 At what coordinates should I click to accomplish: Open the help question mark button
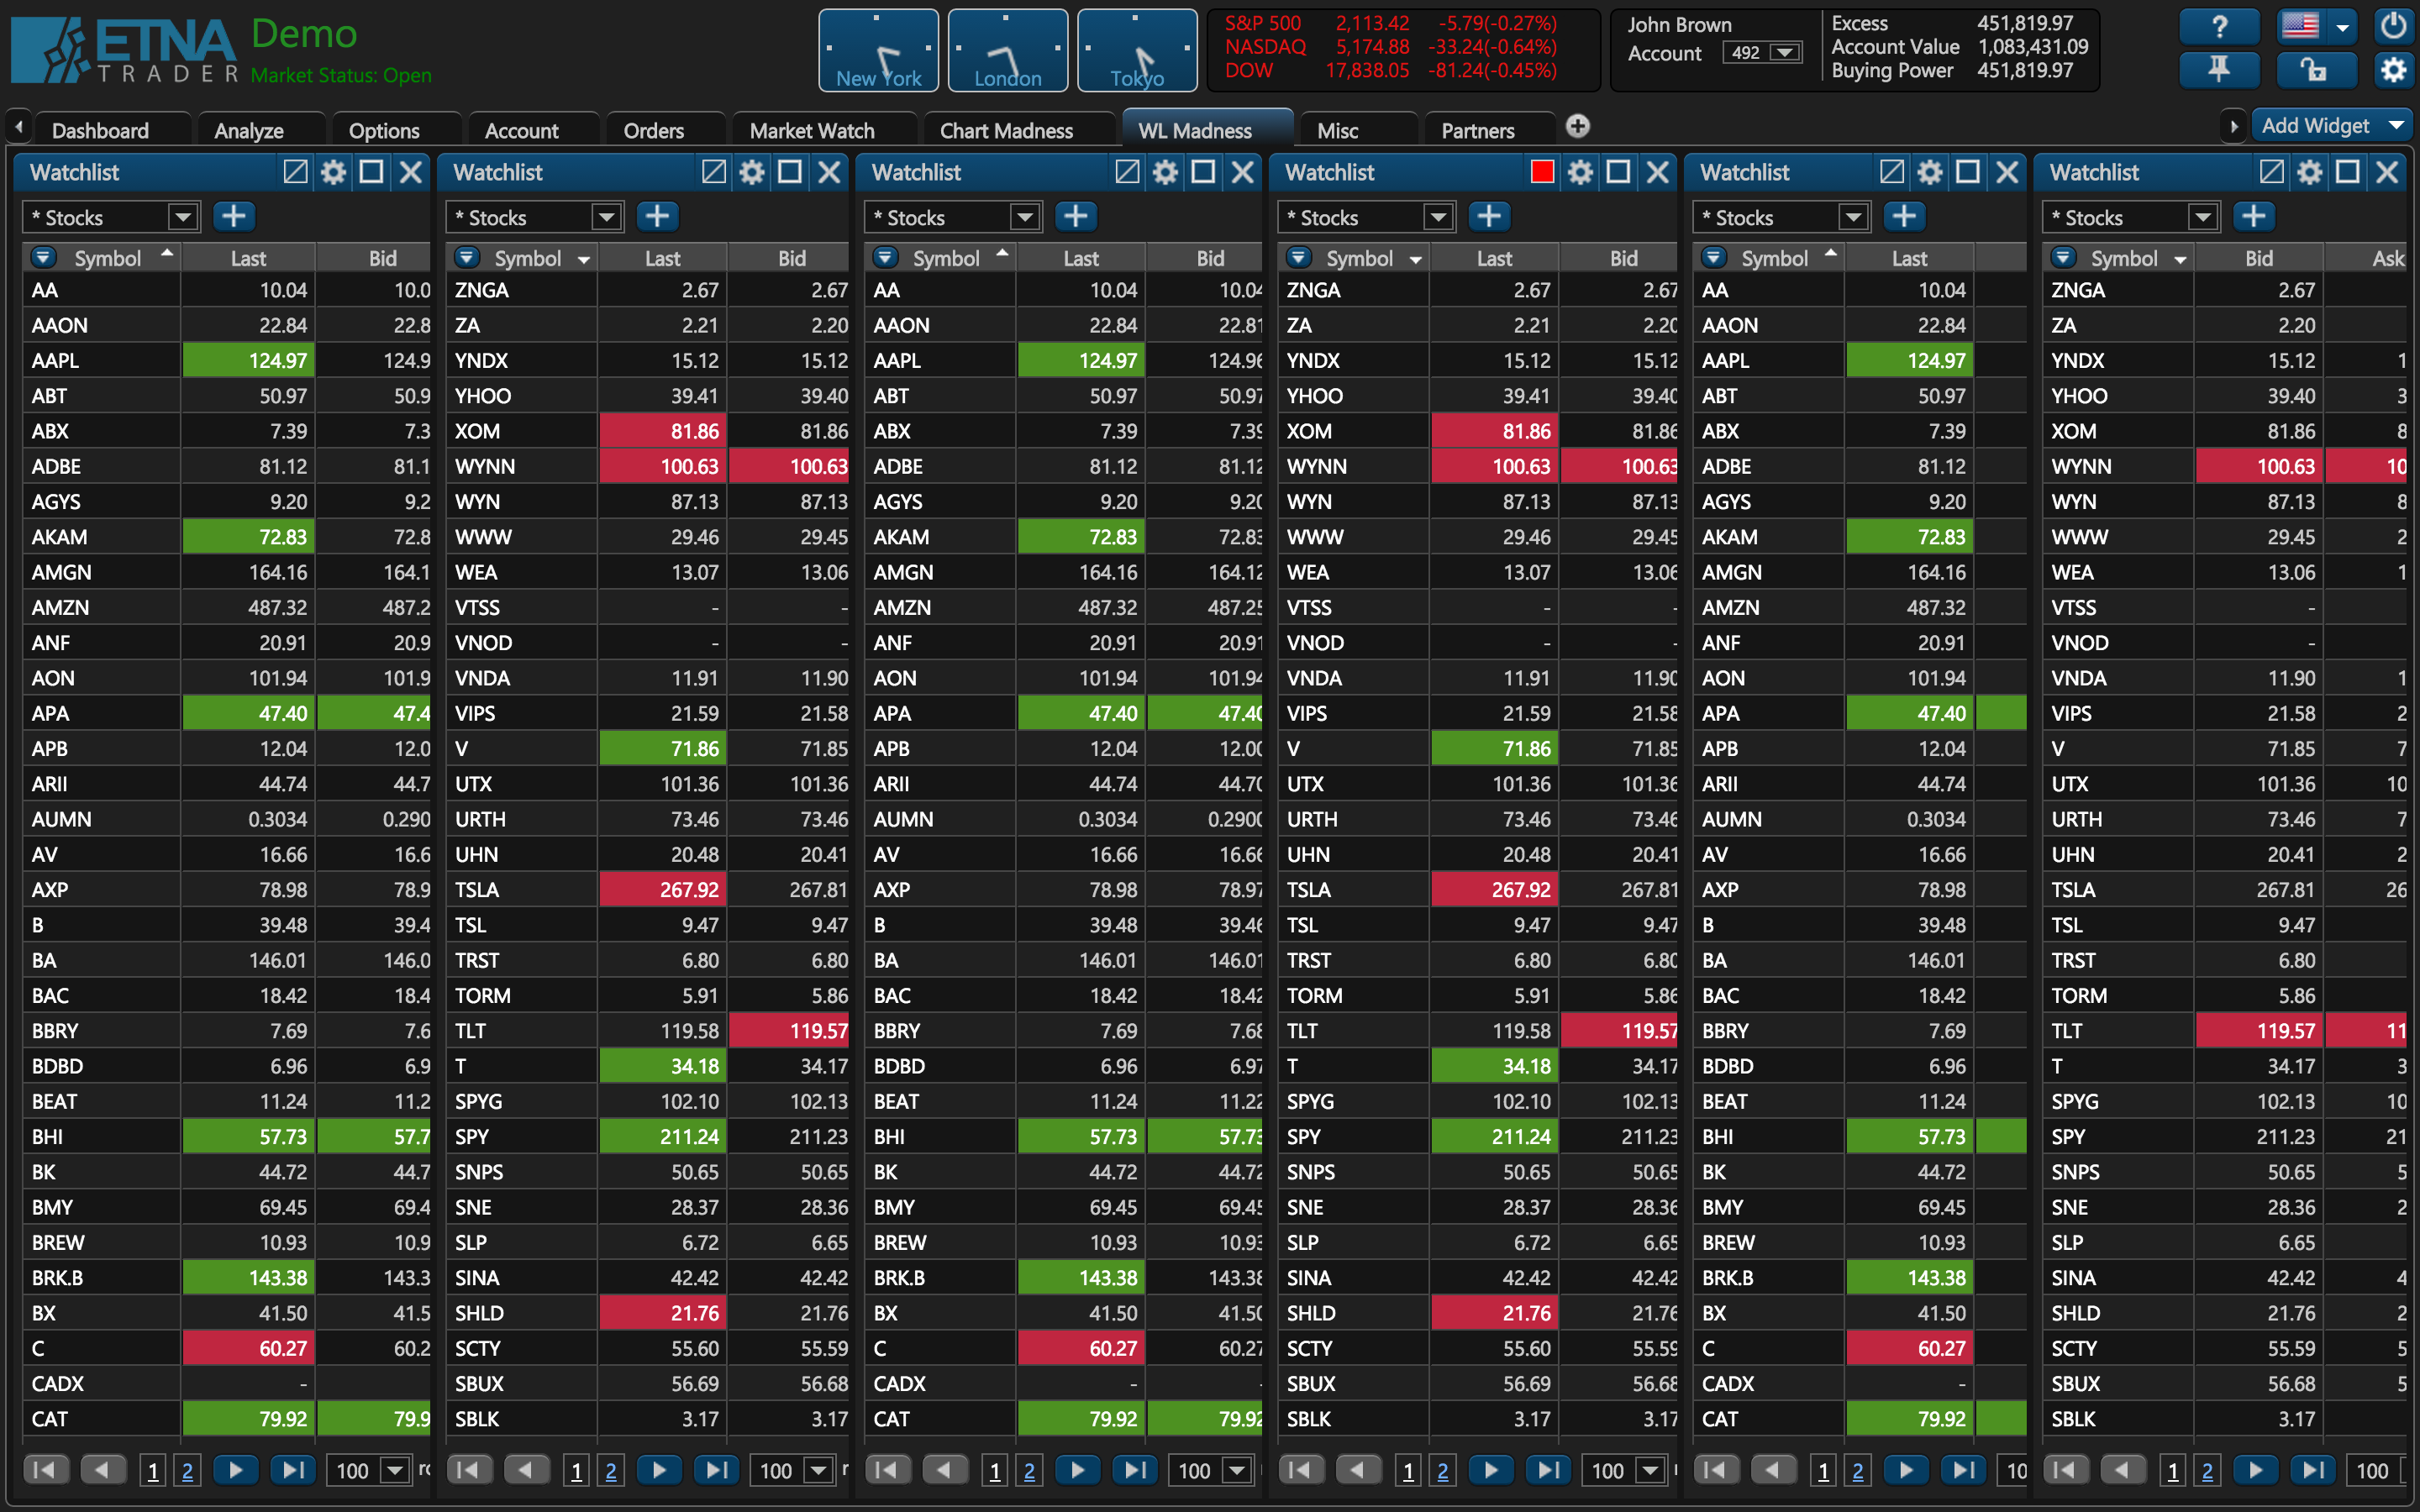point(2219,26)
